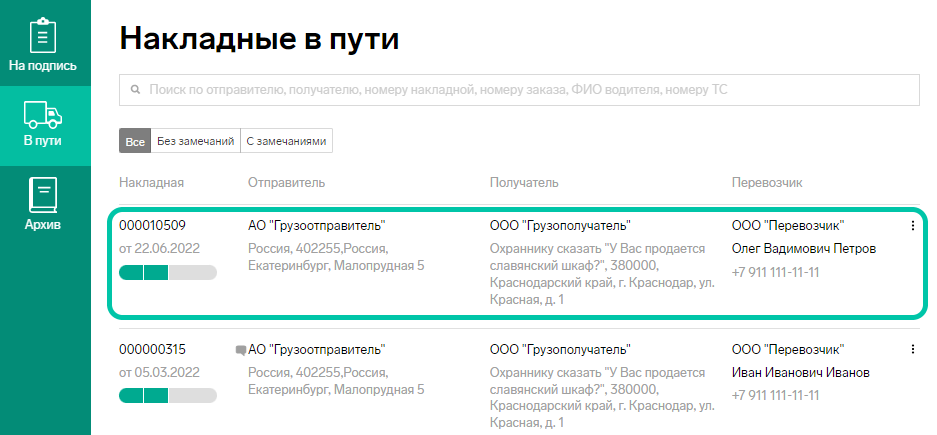Switch to Без замечаний filter
Image resolution: width=937 pixels, height=435 pixels.
(x=195, y=141)
